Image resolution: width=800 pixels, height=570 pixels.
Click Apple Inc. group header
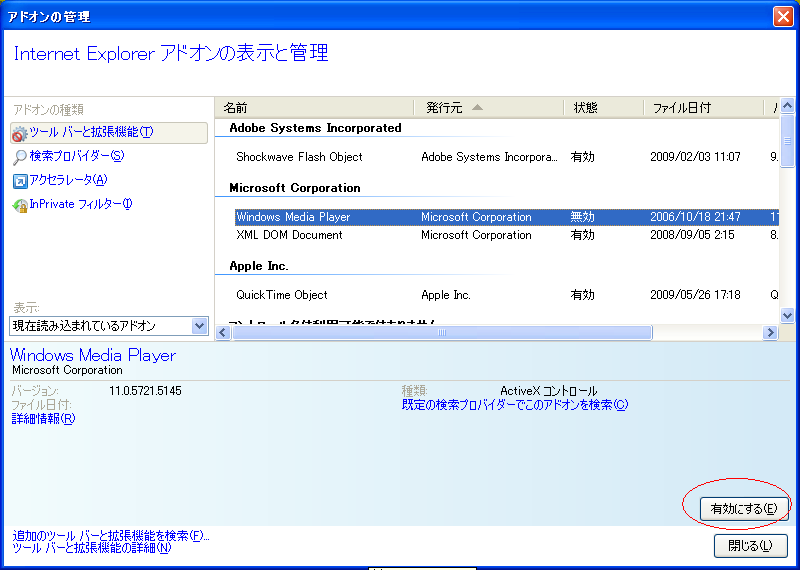(259, 266)
